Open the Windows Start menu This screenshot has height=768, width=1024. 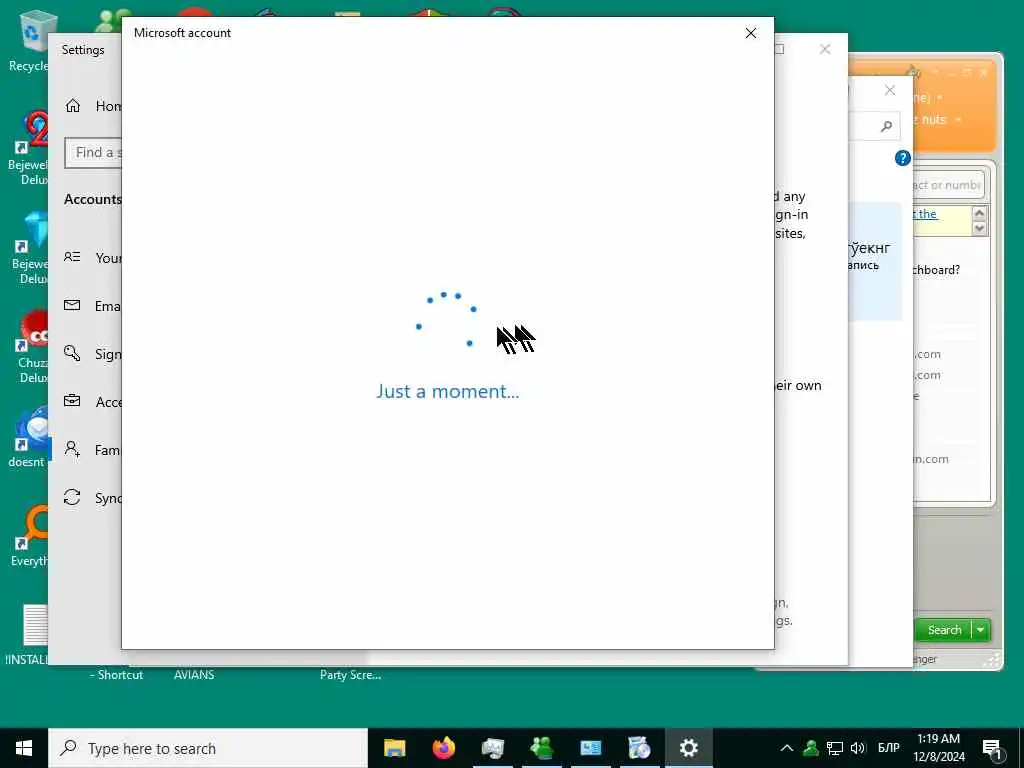[24, 748]
